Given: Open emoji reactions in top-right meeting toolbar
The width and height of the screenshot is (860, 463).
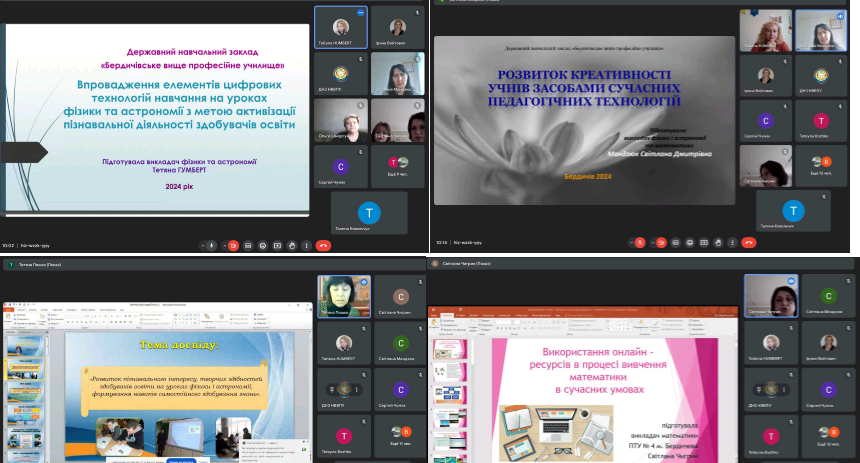Looking at the screenshot, I should pos(690,243).
